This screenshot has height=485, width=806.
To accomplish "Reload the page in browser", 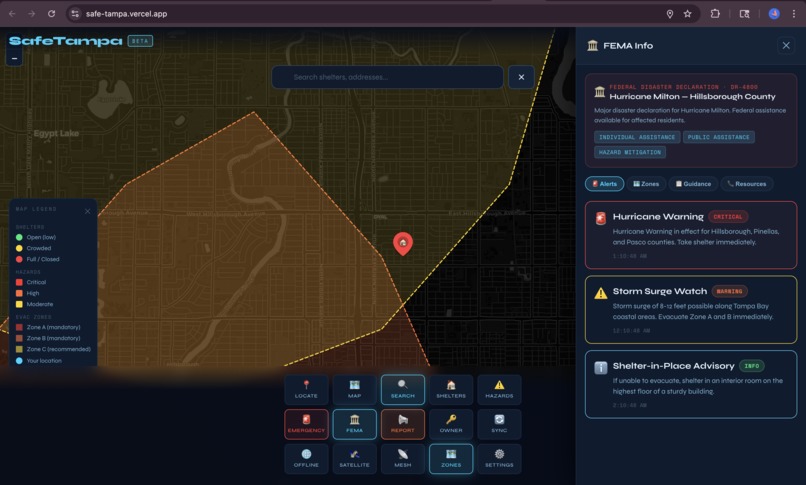I will click(x=51, y=14).
